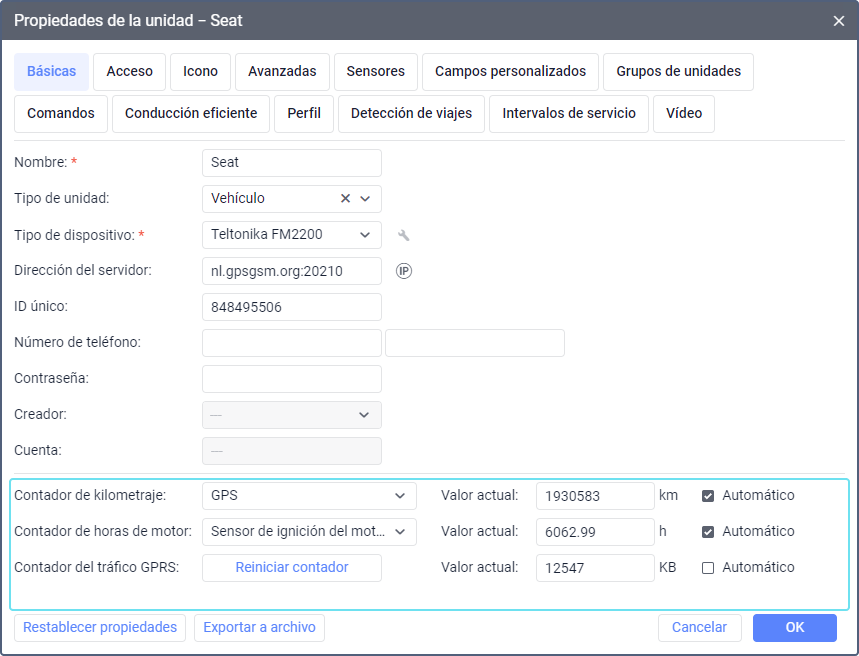This screenshot has height=656, width=859.
Task: Click Restablecer propiedades button
Action: click(x=100, y=628)
